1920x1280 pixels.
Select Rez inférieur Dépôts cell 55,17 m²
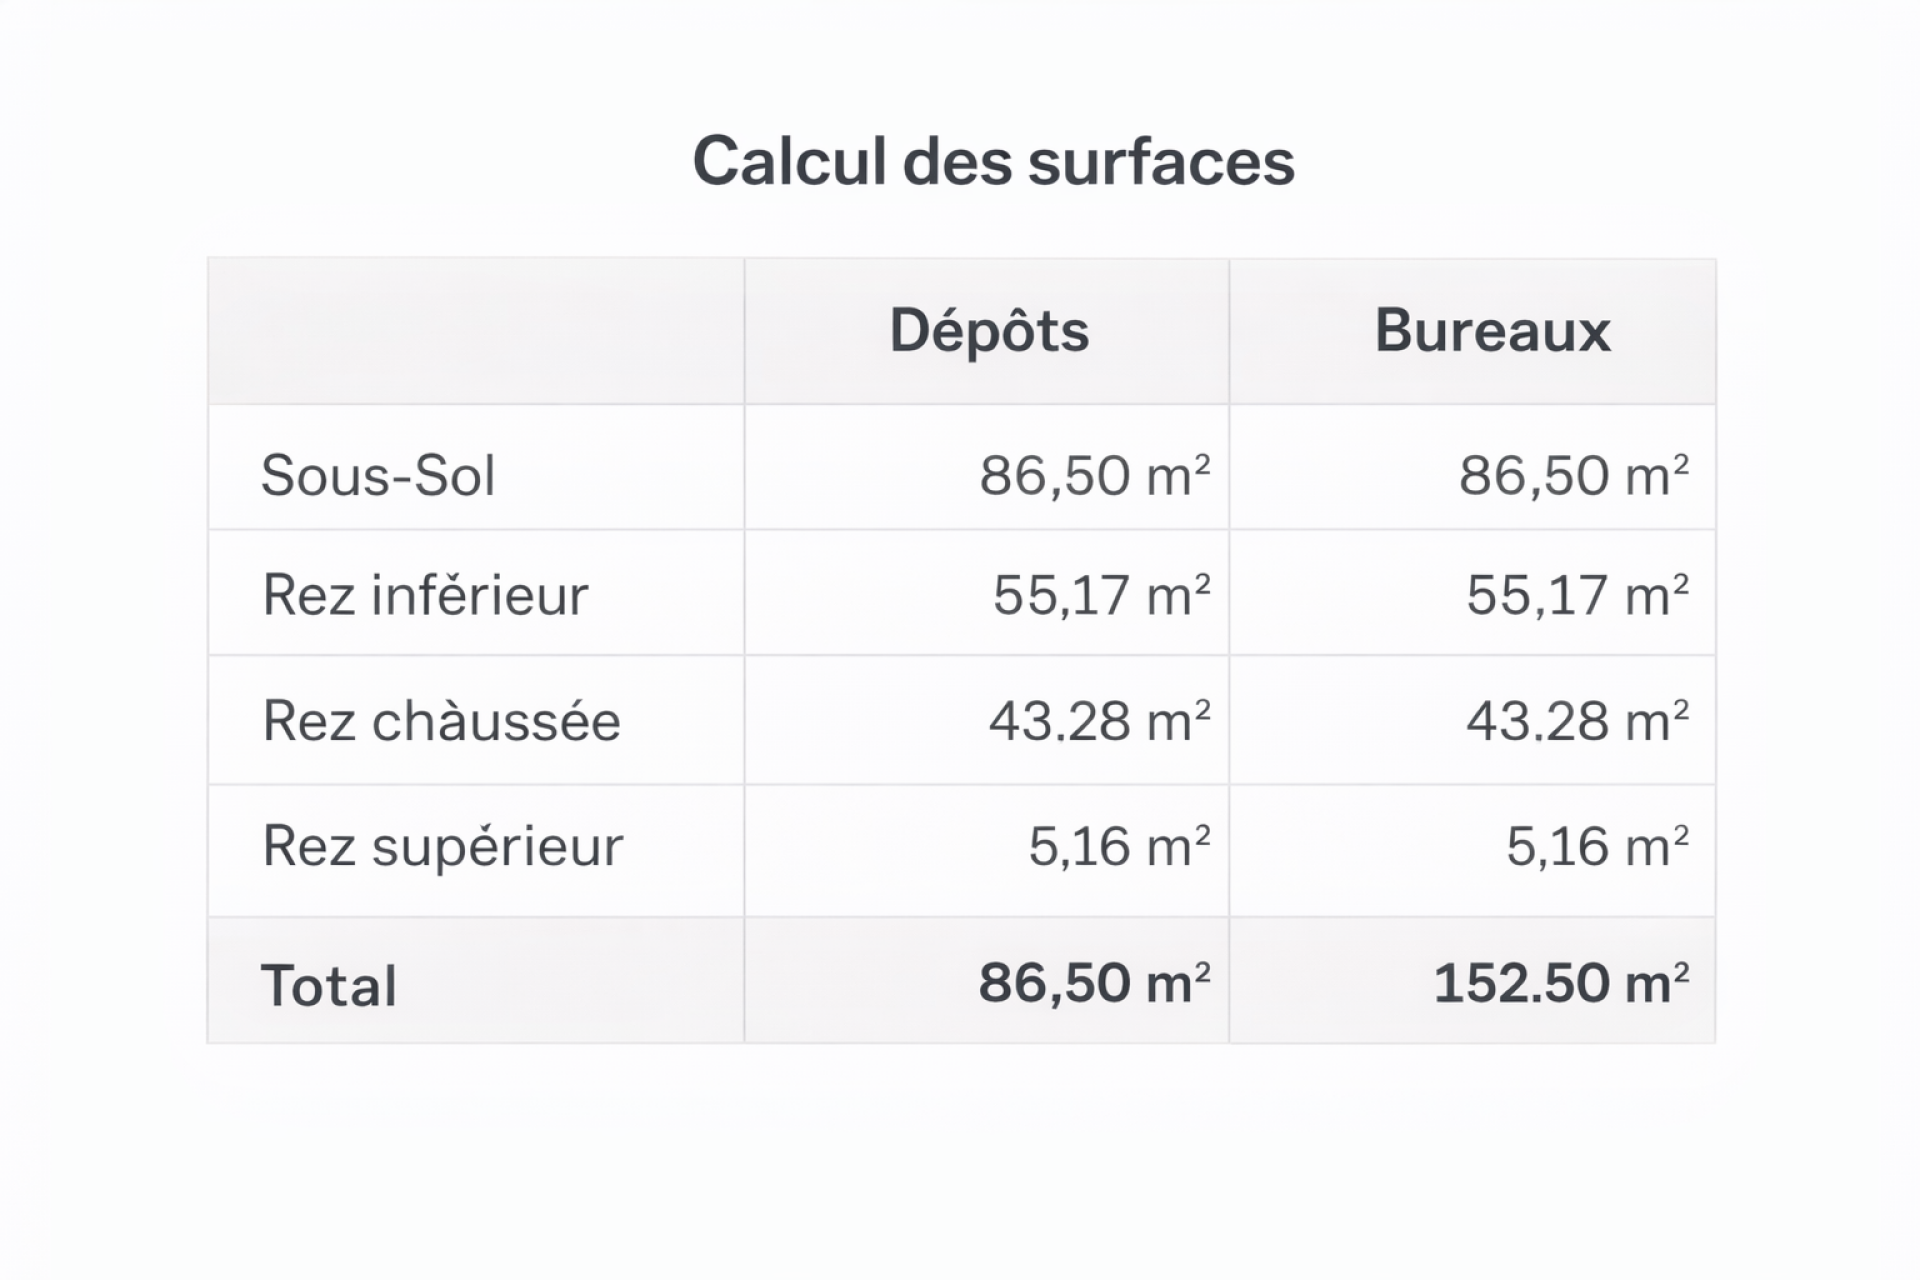(1101, 595)
